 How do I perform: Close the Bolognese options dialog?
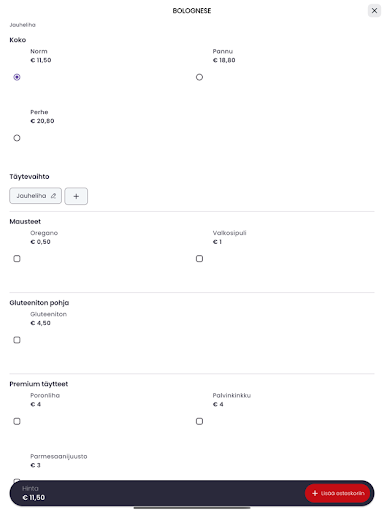pyautogui.click(x=374, y=11)
